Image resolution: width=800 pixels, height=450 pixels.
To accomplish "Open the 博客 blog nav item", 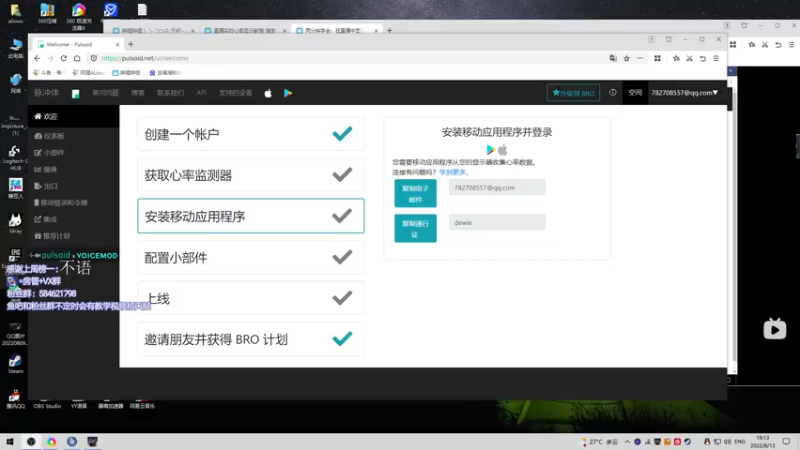I will coord(138,93).
